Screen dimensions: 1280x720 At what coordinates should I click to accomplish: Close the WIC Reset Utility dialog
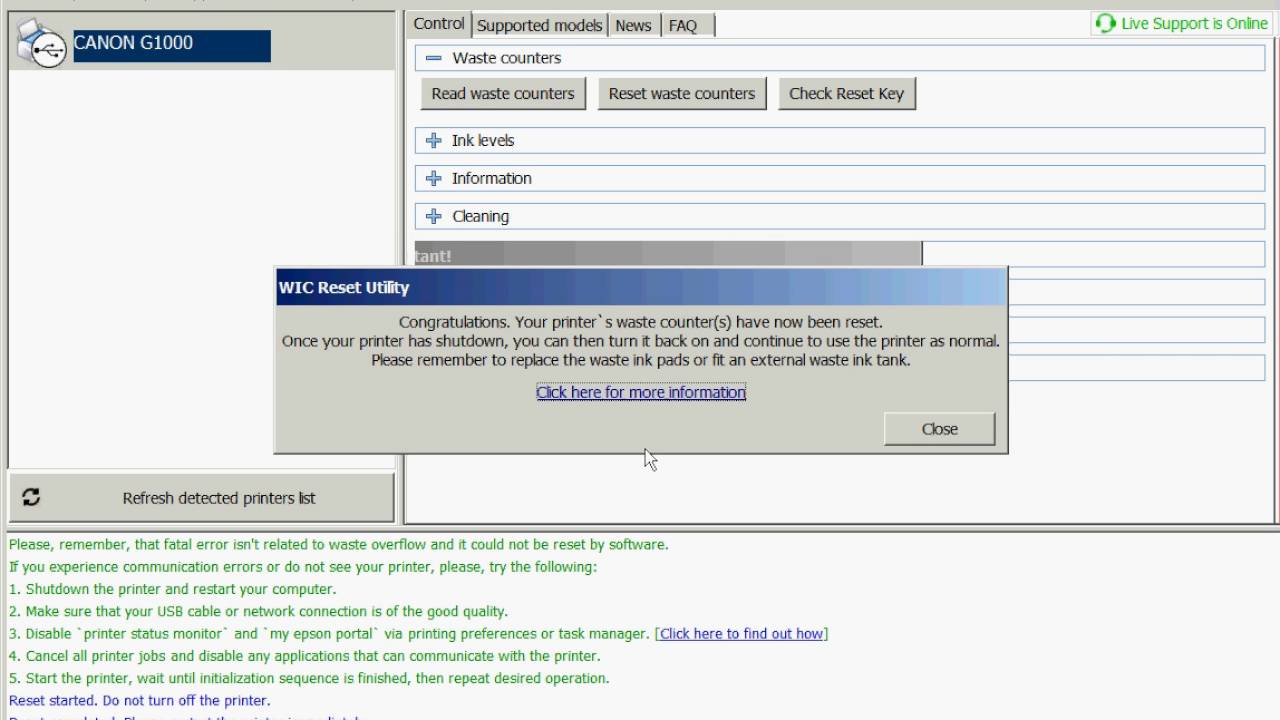tap(940, 429)
